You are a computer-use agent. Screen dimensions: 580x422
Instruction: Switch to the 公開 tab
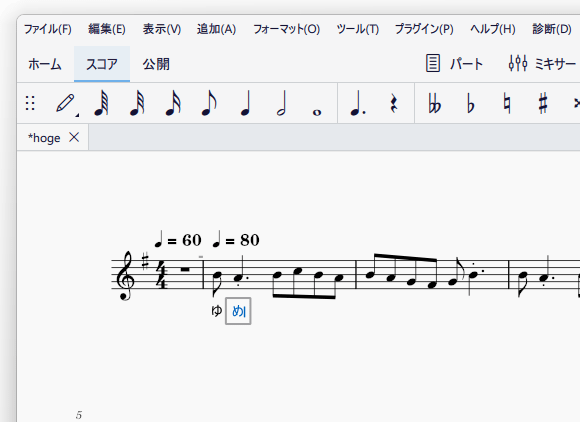[x=156, y=64]
